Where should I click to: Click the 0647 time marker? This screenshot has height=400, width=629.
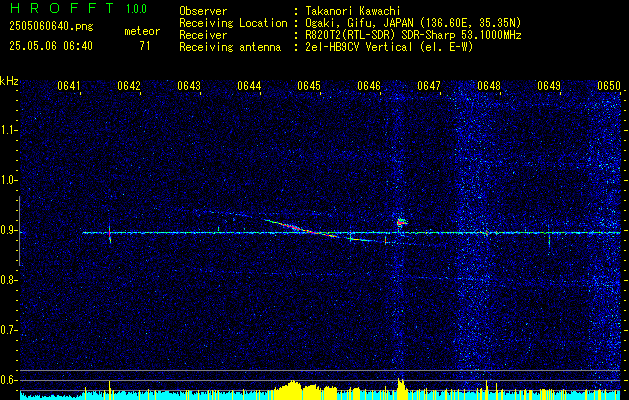point(429,86)
